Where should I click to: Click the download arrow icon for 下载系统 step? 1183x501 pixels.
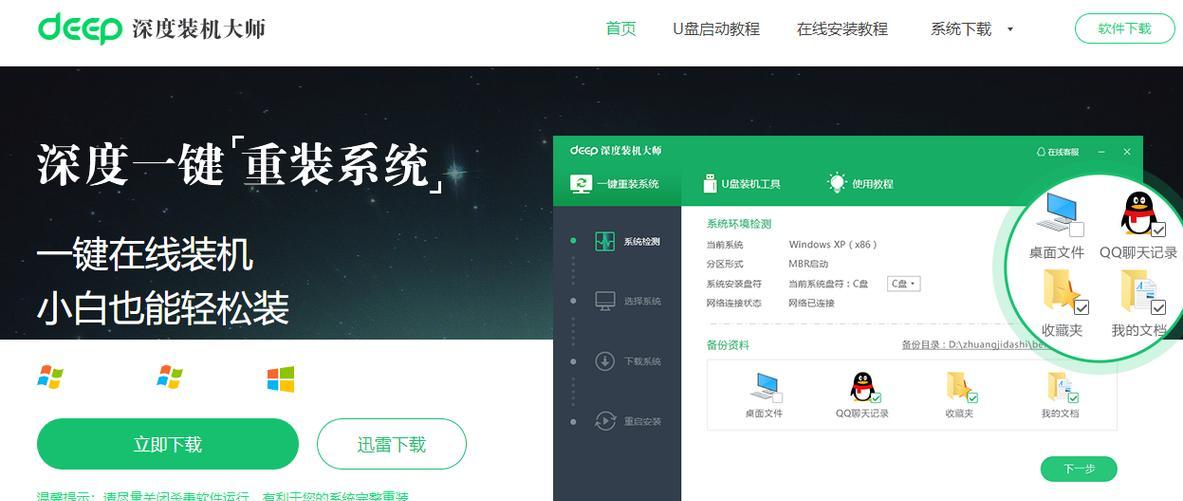pos(604,361)
